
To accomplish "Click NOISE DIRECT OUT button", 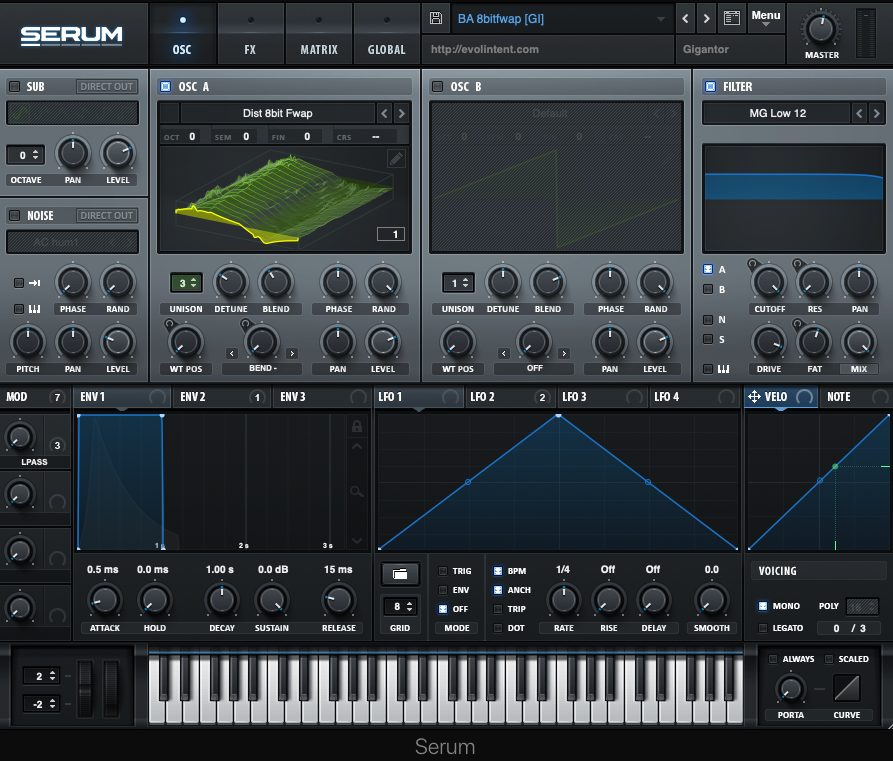I will 106,215.
